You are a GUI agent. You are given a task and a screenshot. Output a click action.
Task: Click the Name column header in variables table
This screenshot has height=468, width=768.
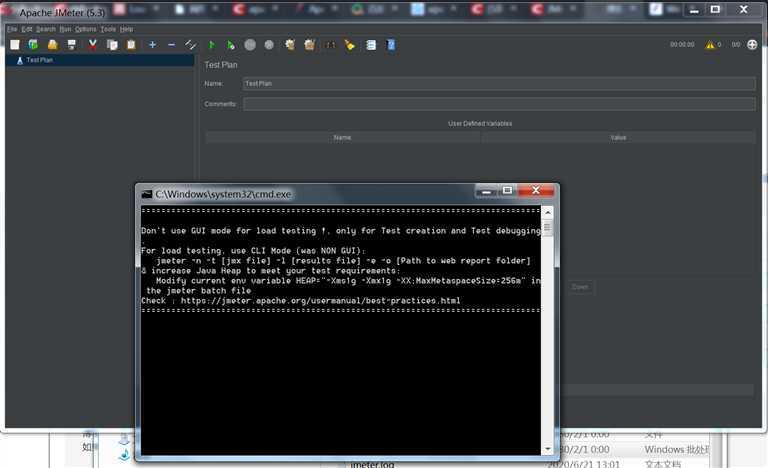342,138
